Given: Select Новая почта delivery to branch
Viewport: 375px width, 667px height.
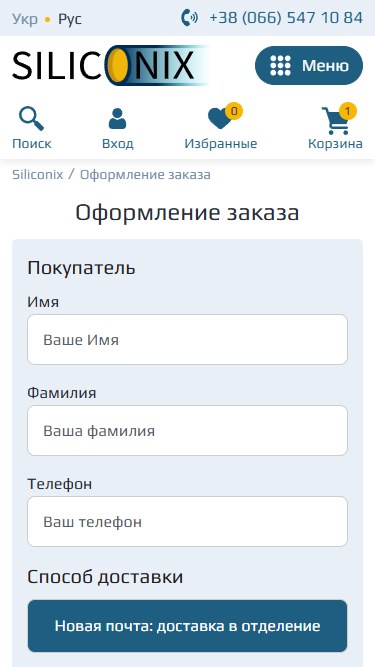Looking at the screenshot, I should (x=188, y=626).
